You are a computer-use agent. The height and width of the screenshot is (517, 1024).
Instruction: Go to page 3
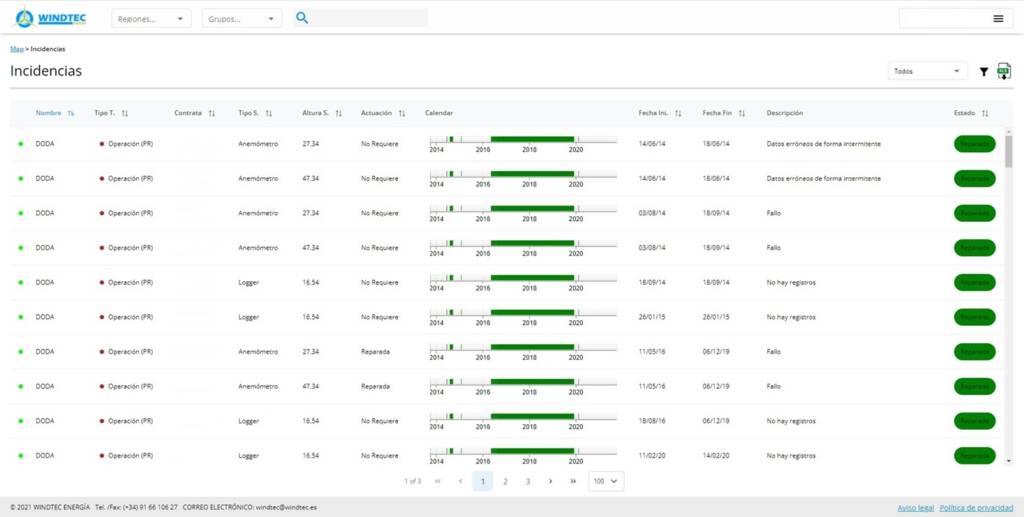(x=528, y=481)
